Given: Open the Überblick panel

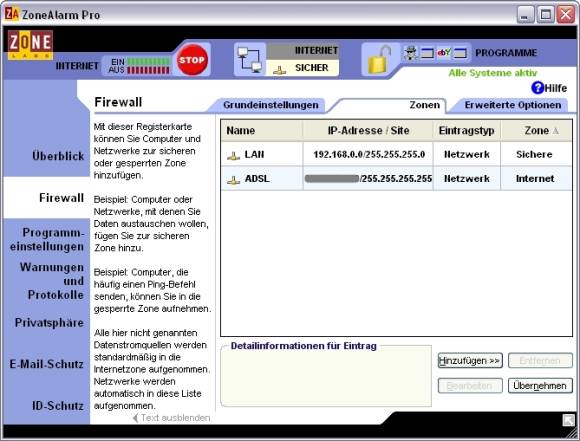Looking at the screenshot, I should tap(58, 156).
